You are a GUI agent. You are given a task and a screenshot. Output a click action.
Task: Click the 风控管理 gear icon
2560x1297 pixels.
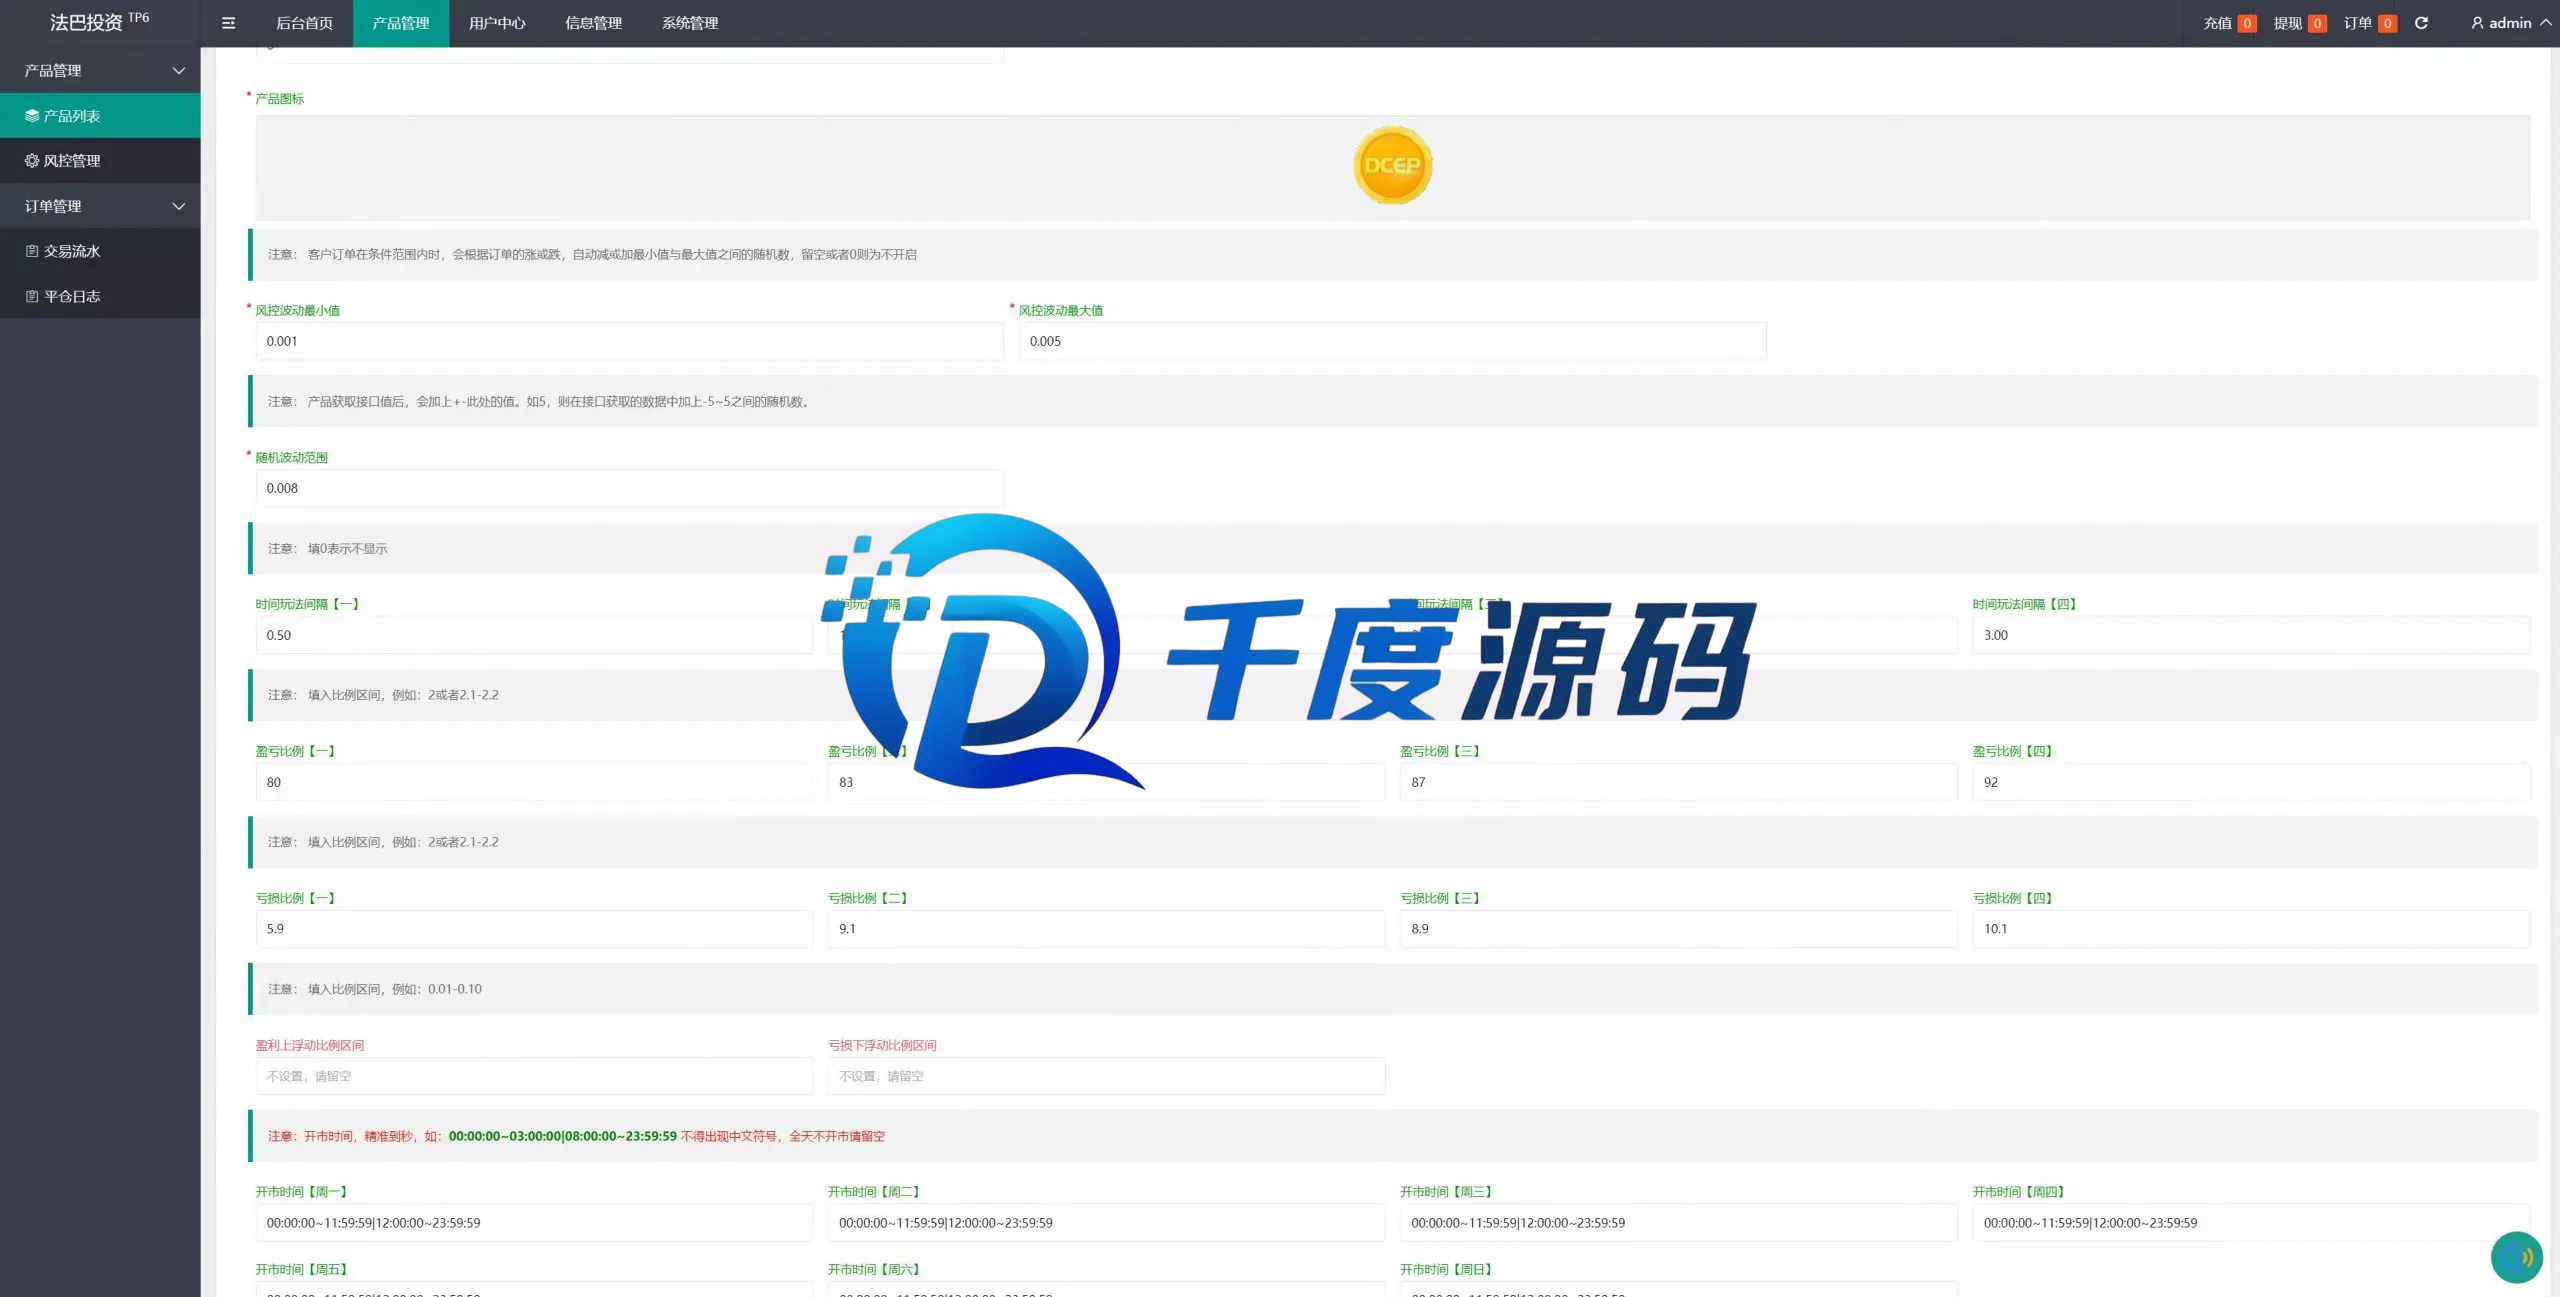32,160
